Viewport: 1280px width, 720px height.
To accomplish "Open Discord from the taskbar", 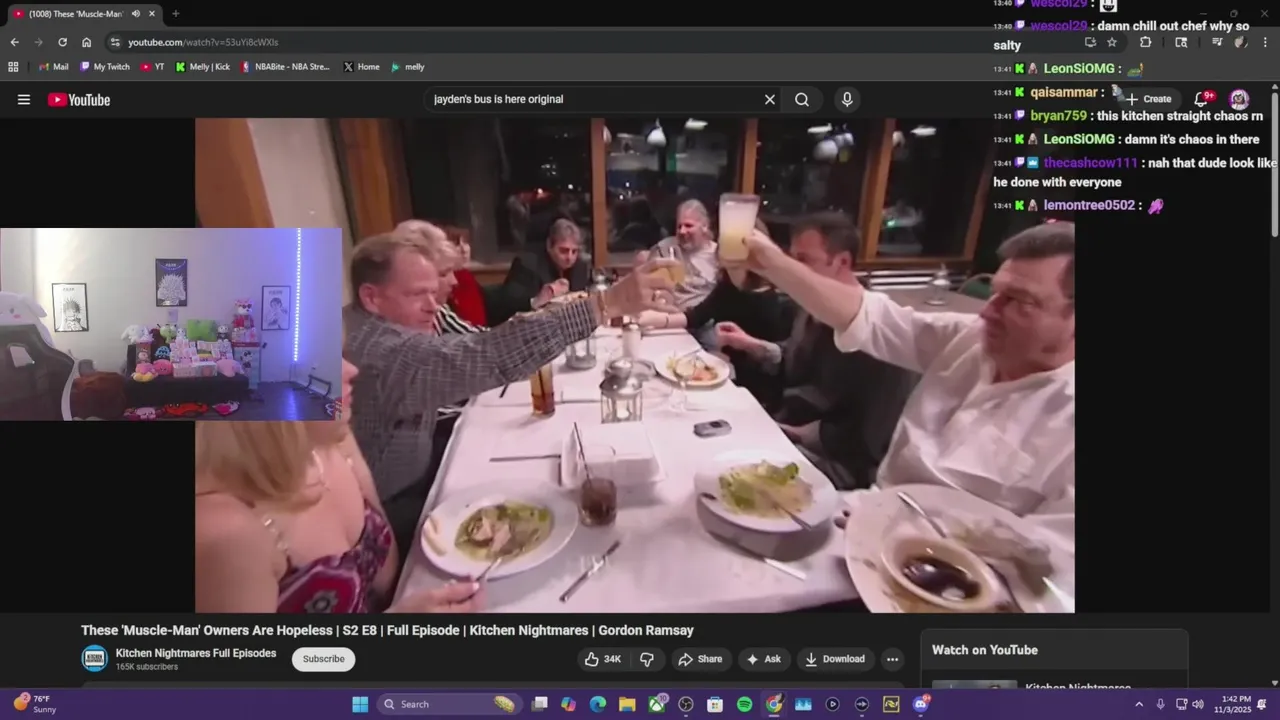I will (x=921, y=704).
